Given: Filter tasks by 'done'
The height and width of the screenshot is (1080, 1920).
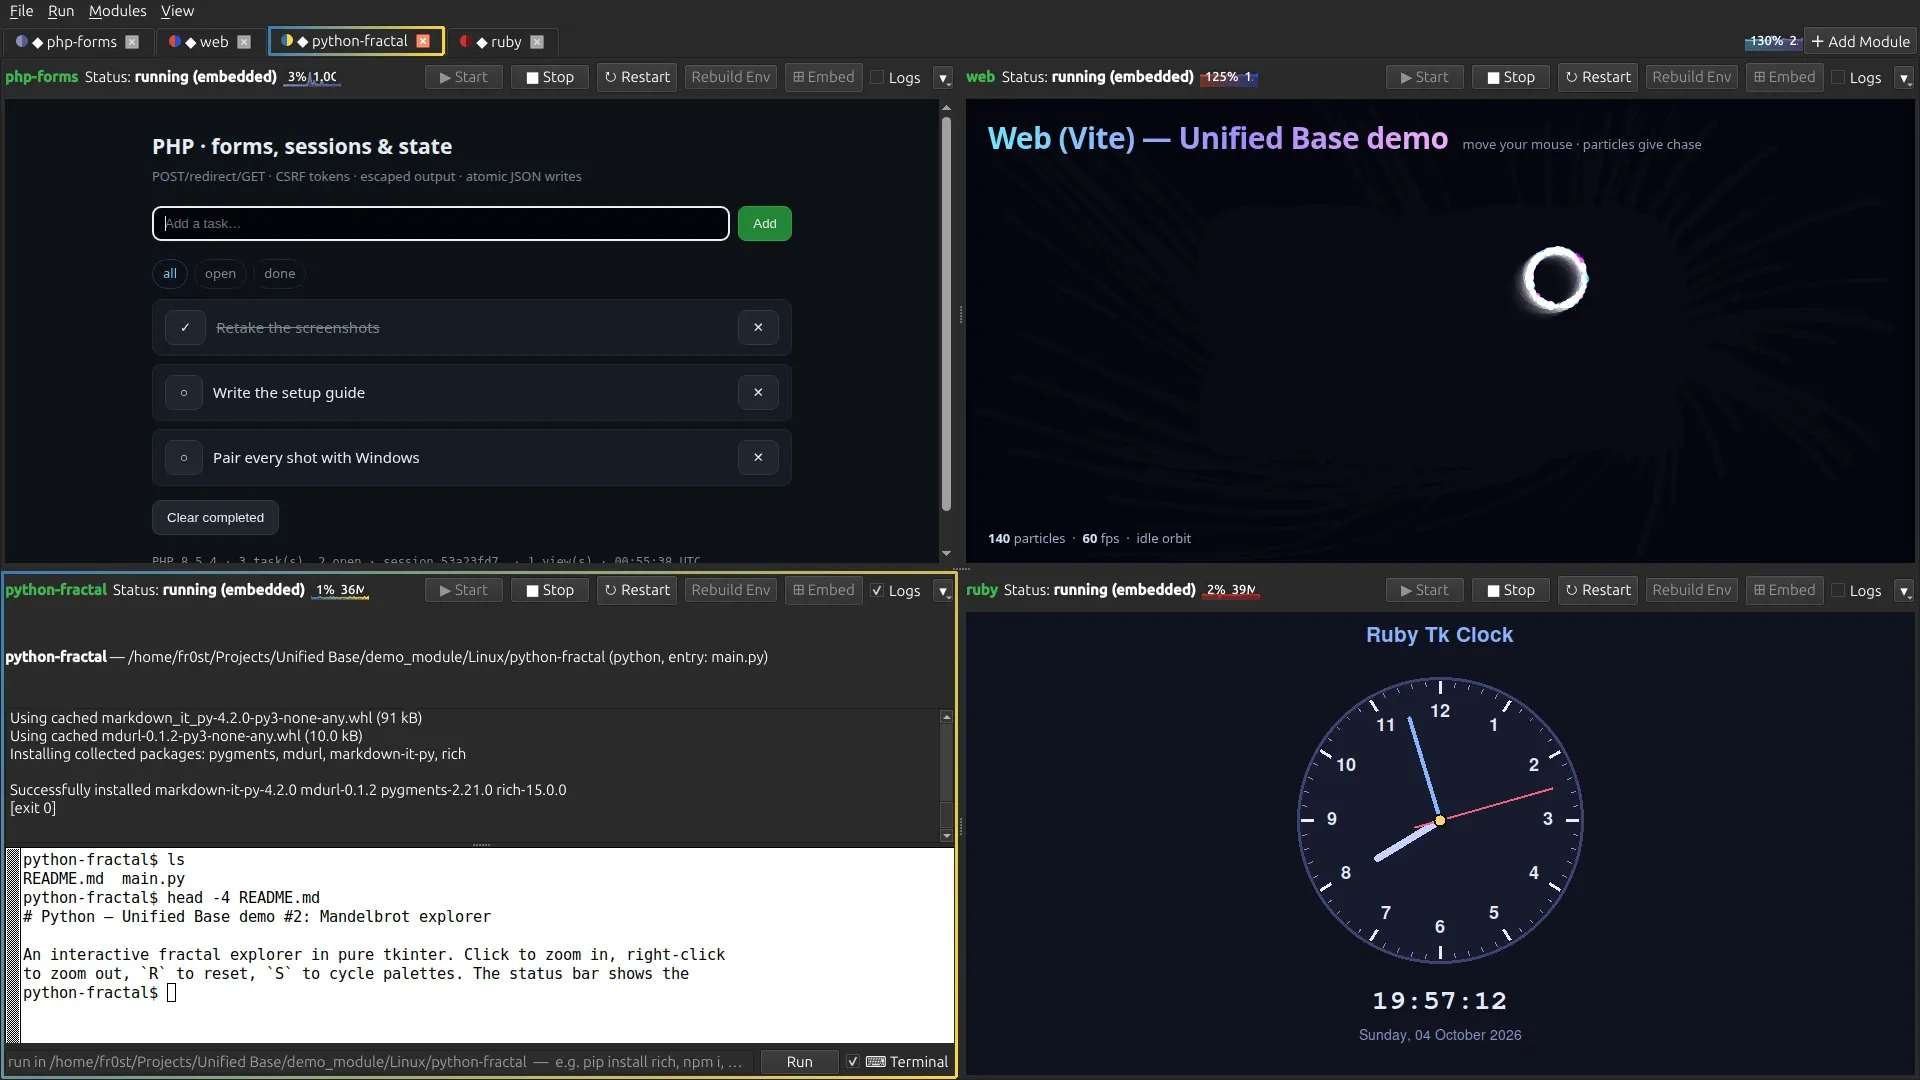Looking at the screenshot, I should pyautogui.click(x=280, y=274).
